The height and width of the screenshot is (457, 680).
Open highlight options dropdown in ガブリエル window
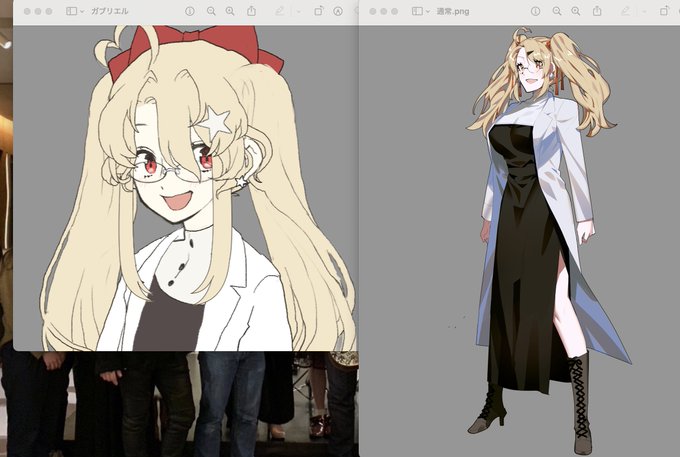click(298, 12)
